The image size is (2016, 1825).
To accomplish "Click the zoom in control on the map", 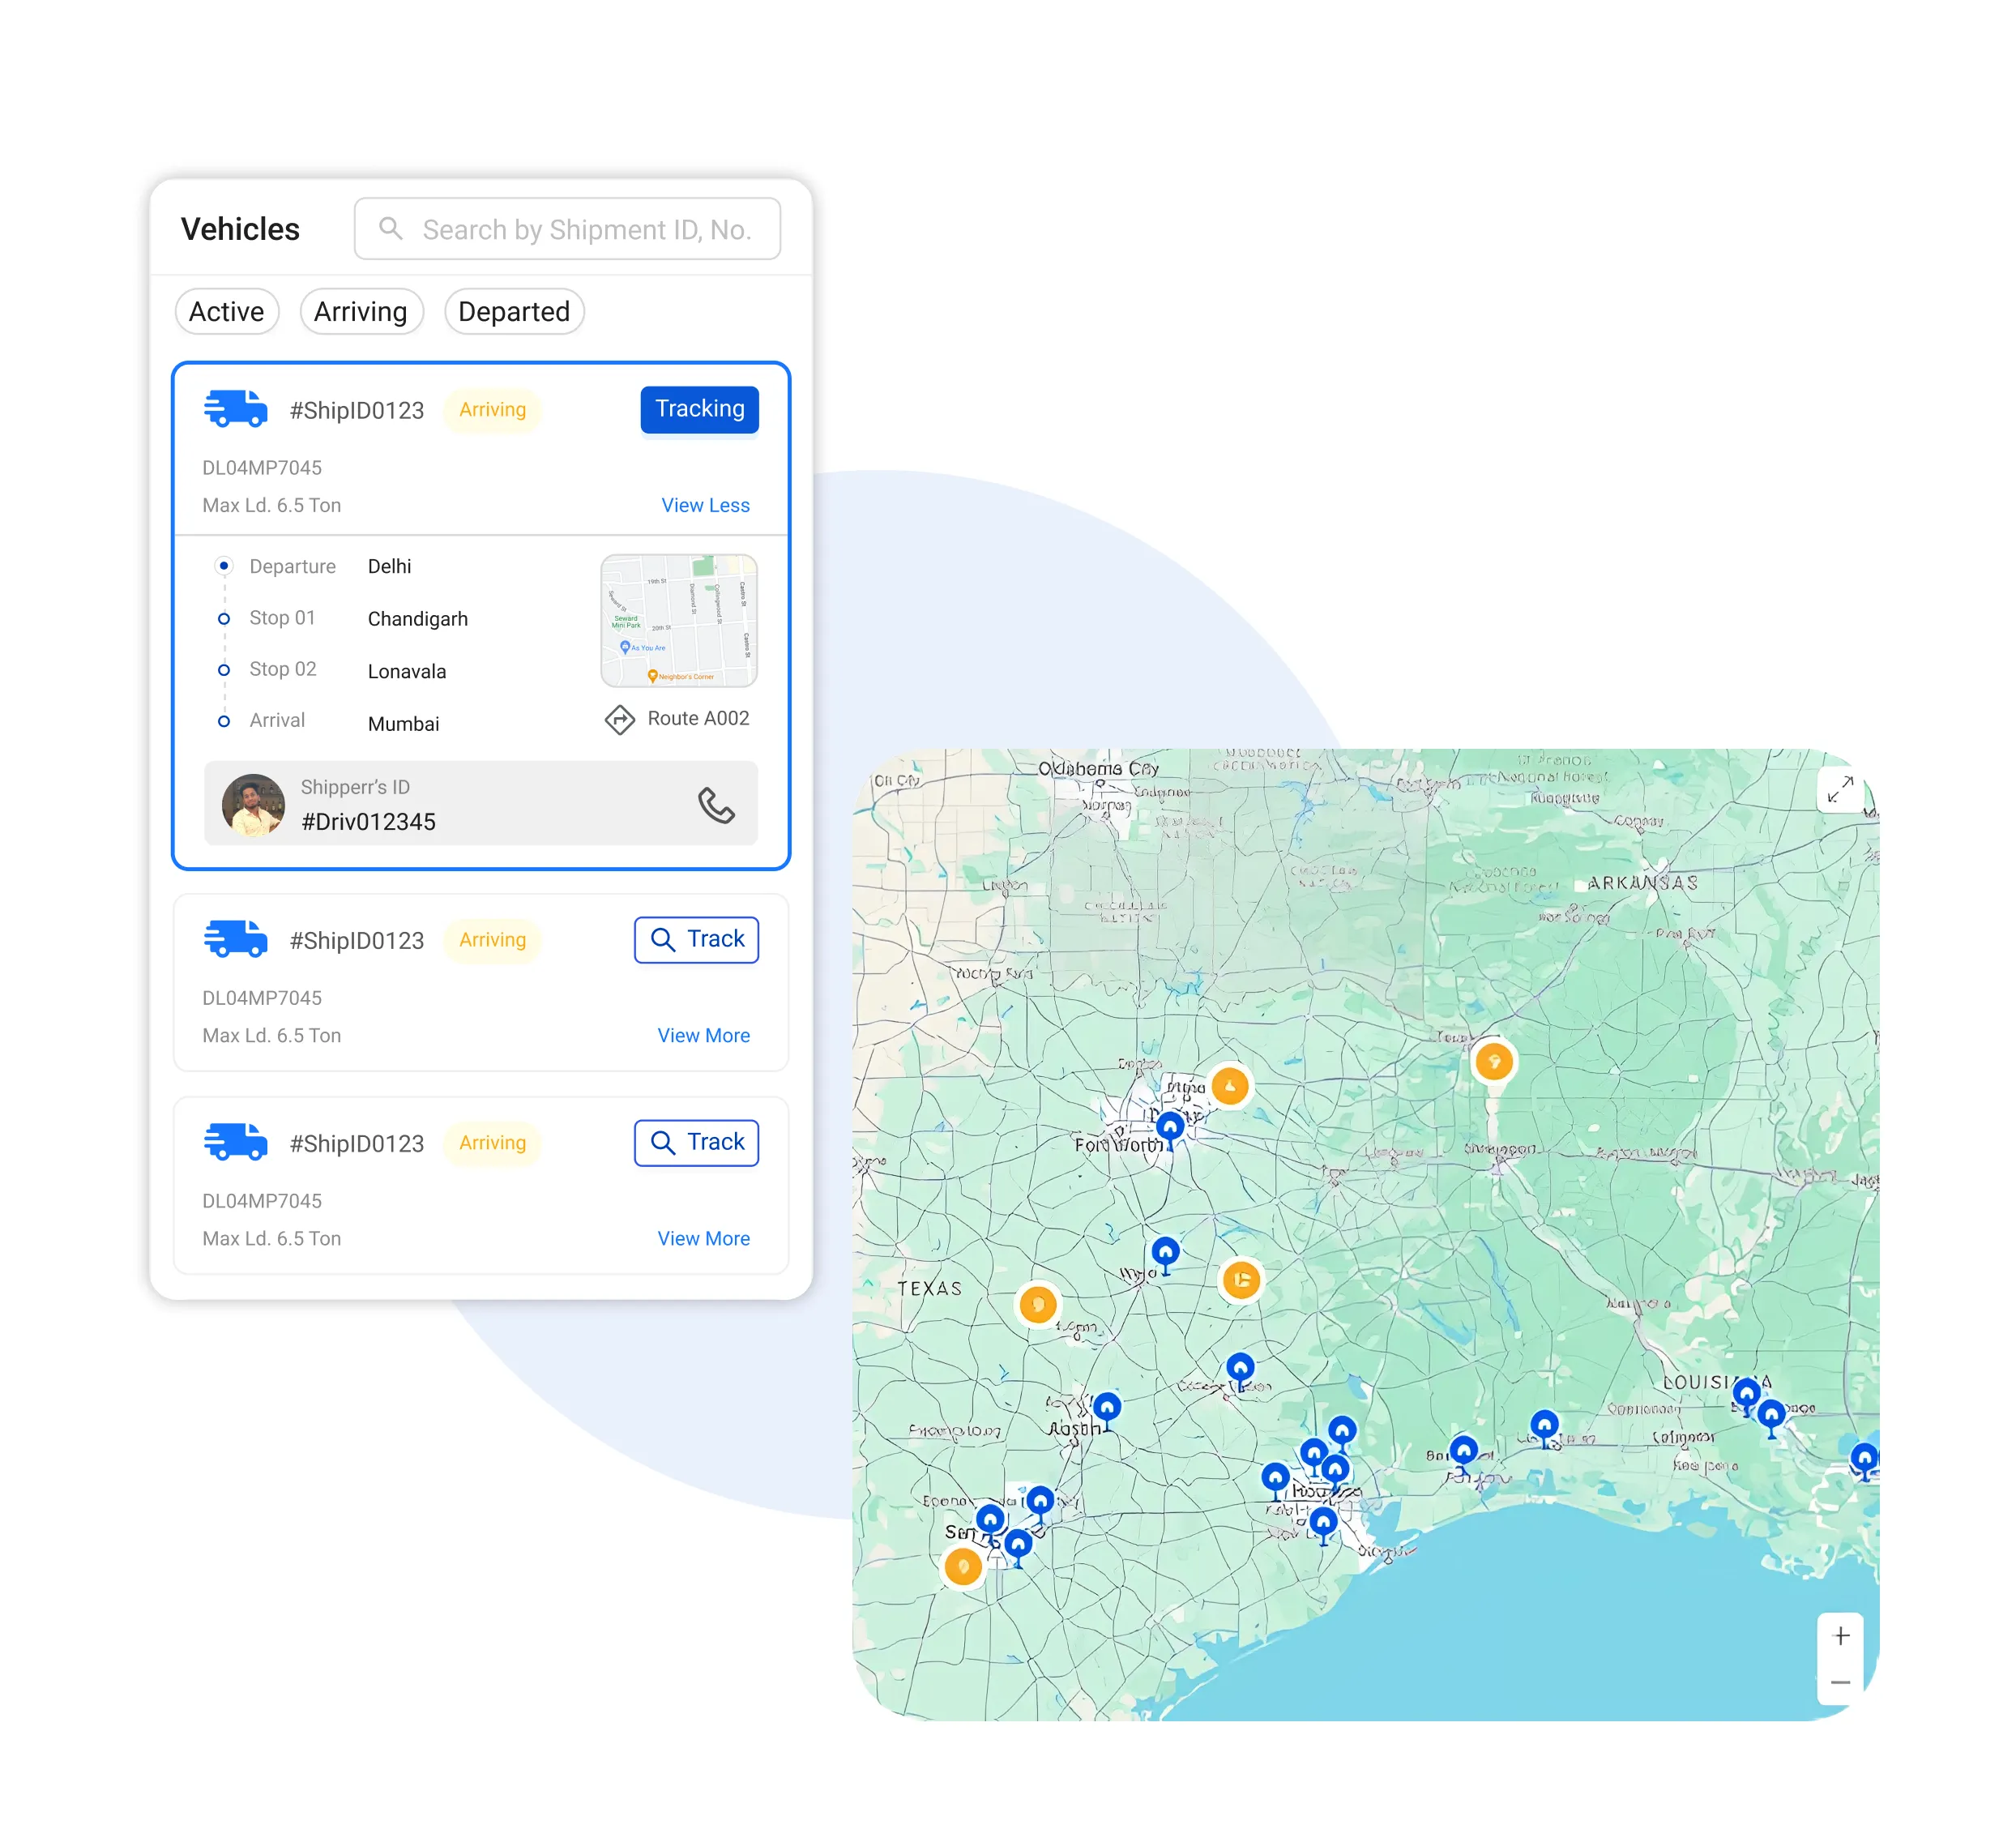I will click(1840, 1635).
